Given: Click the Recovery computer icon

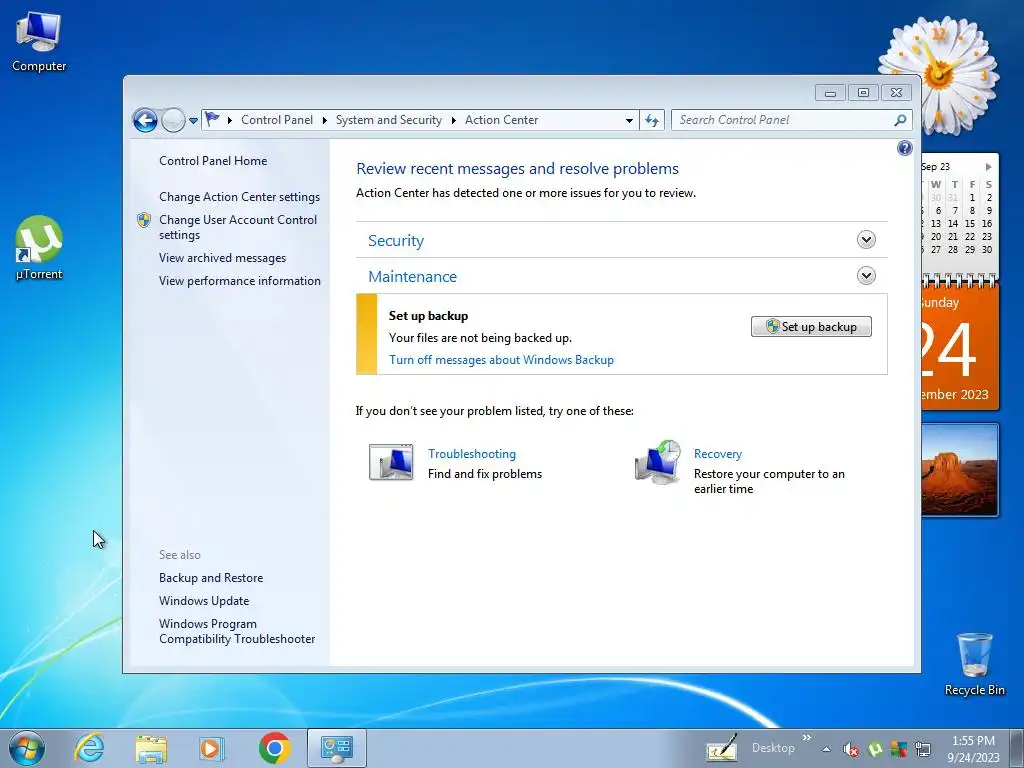Looking at the screenshot, I should [x=658, y=462].
